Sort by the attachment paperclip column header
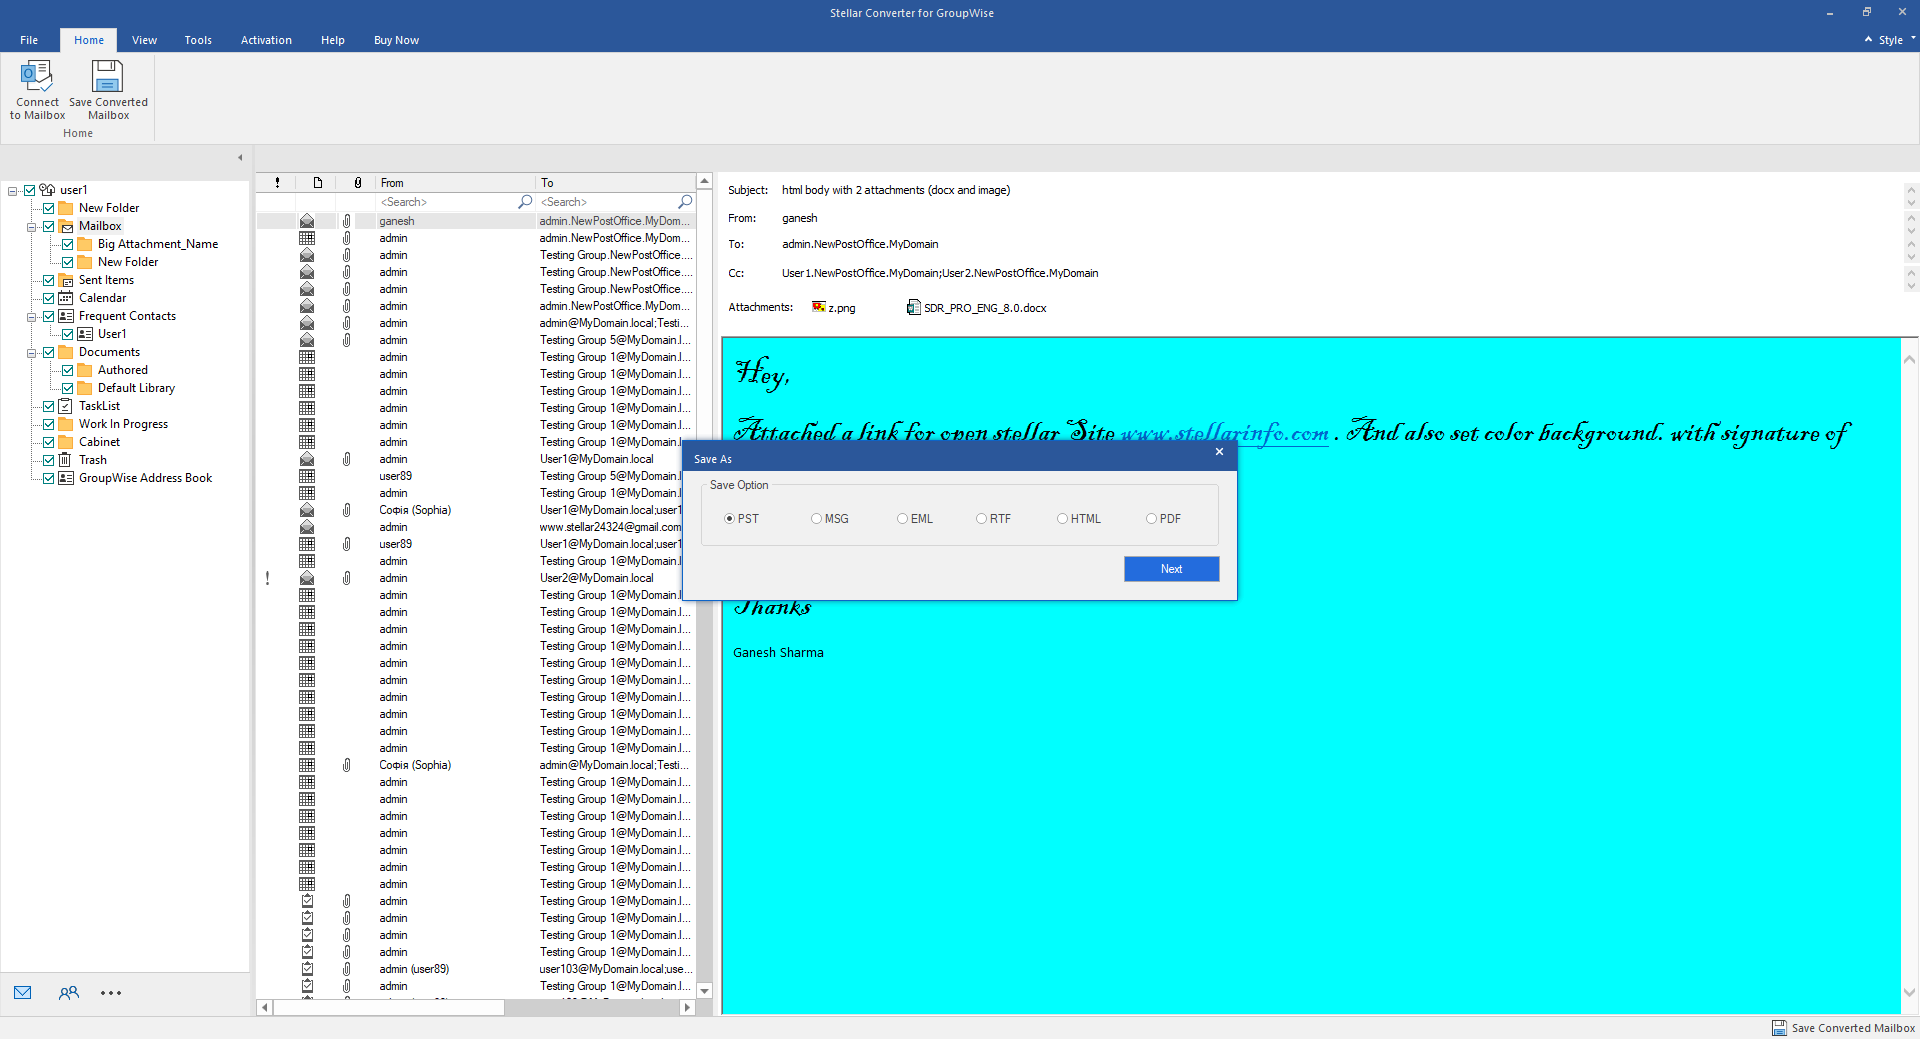Image resolution: width=1920 pixels, height=1039 pixels. [357, 183]
